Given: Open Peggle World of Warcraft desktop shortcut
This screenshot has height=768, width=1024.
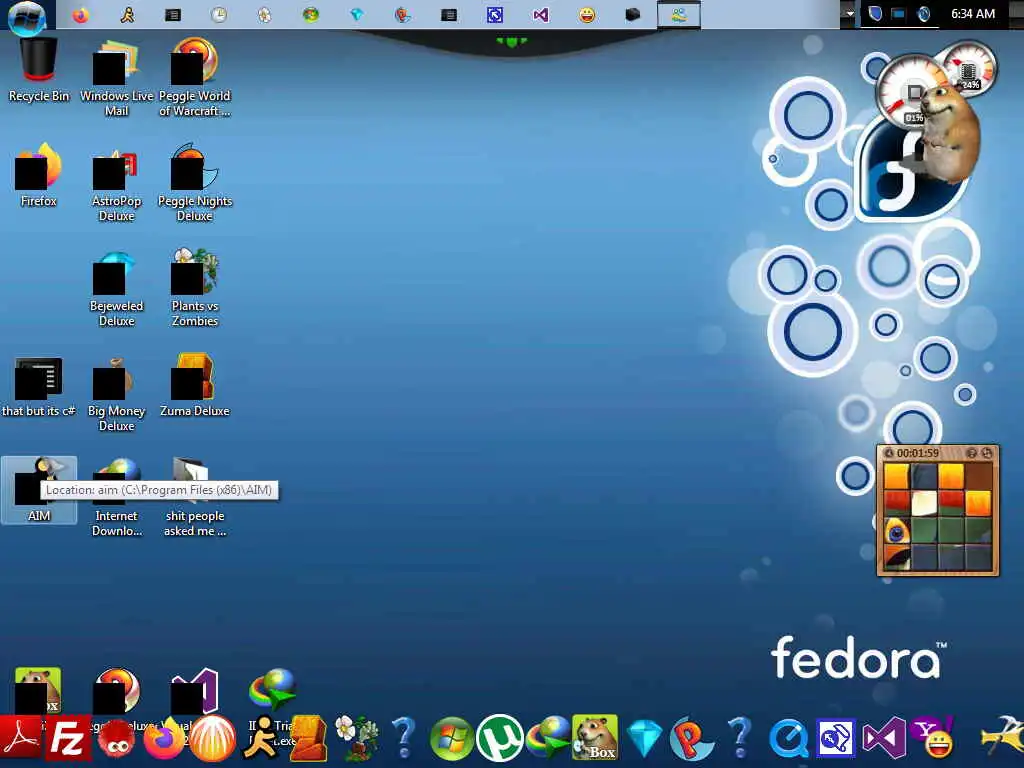Looking at the screenshot, I should 195,77.
